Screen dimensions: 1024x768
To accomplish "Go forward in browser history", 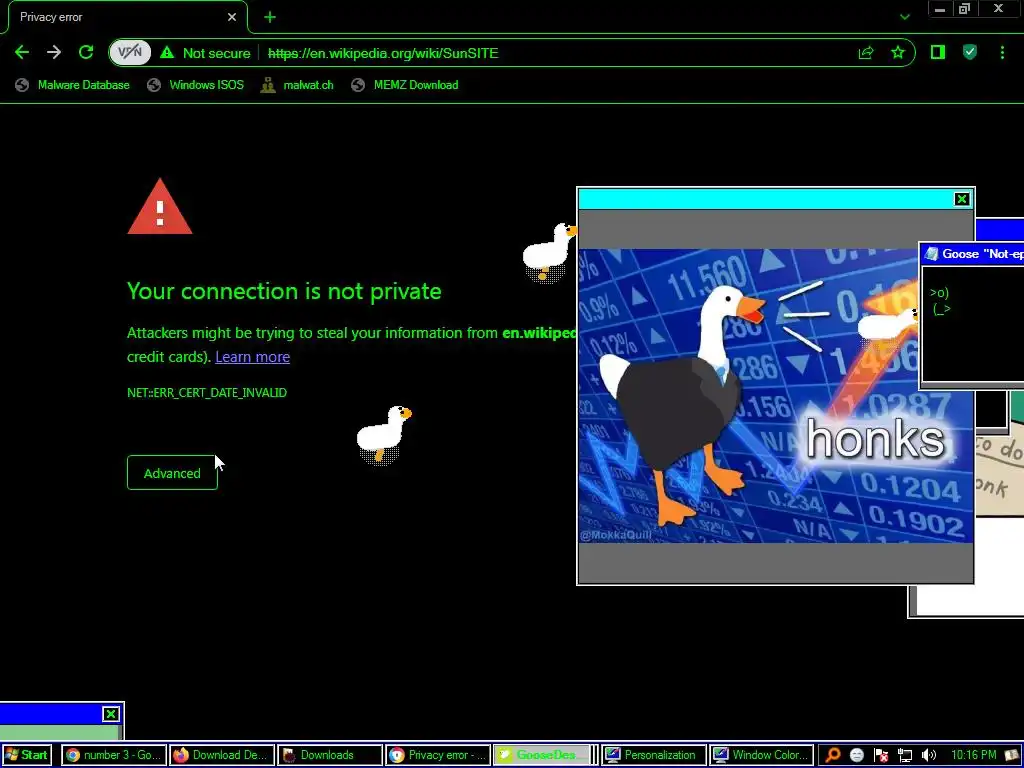I will tap(54, 53).
